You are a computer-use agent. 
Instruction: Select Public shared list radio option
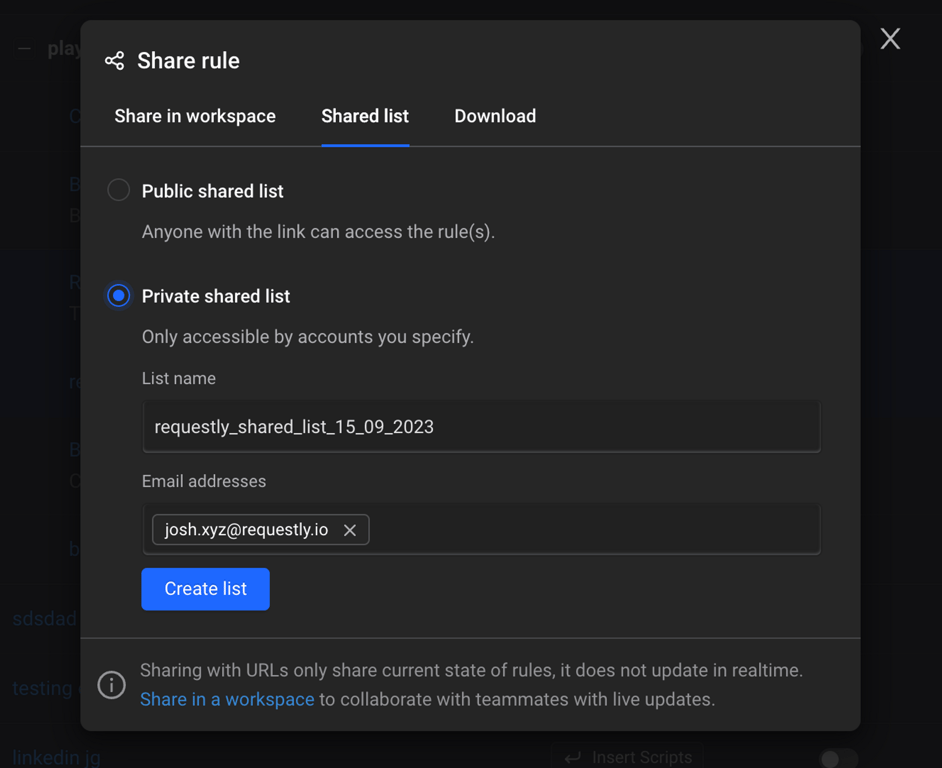pyautogui.click(x=119, y=190)
